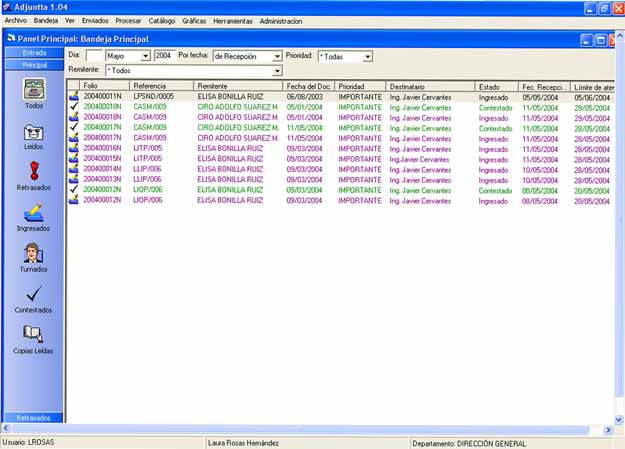Sort by the Referencia column header
625x449 pixels.
161,86
